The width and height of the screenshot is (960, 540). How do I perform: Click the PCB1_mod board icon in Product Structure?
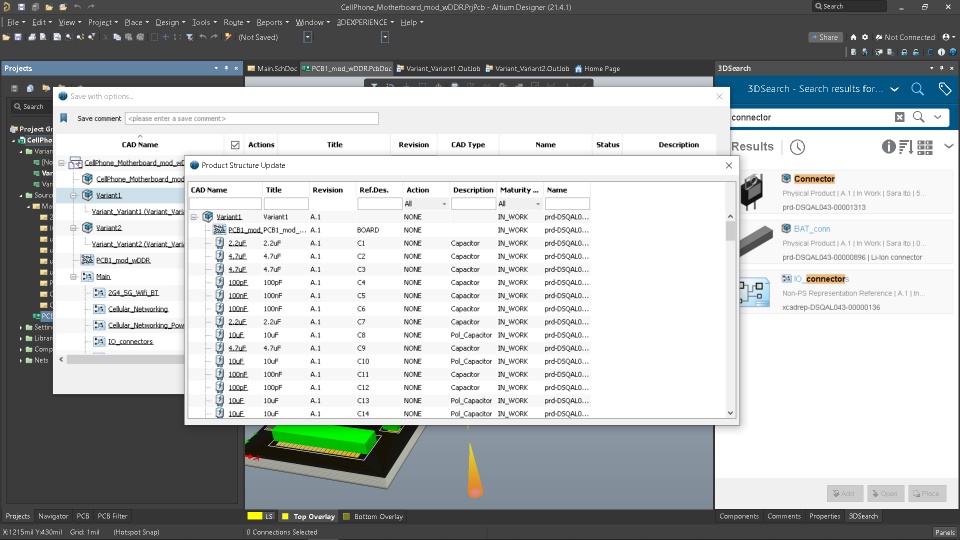point(219,230)
